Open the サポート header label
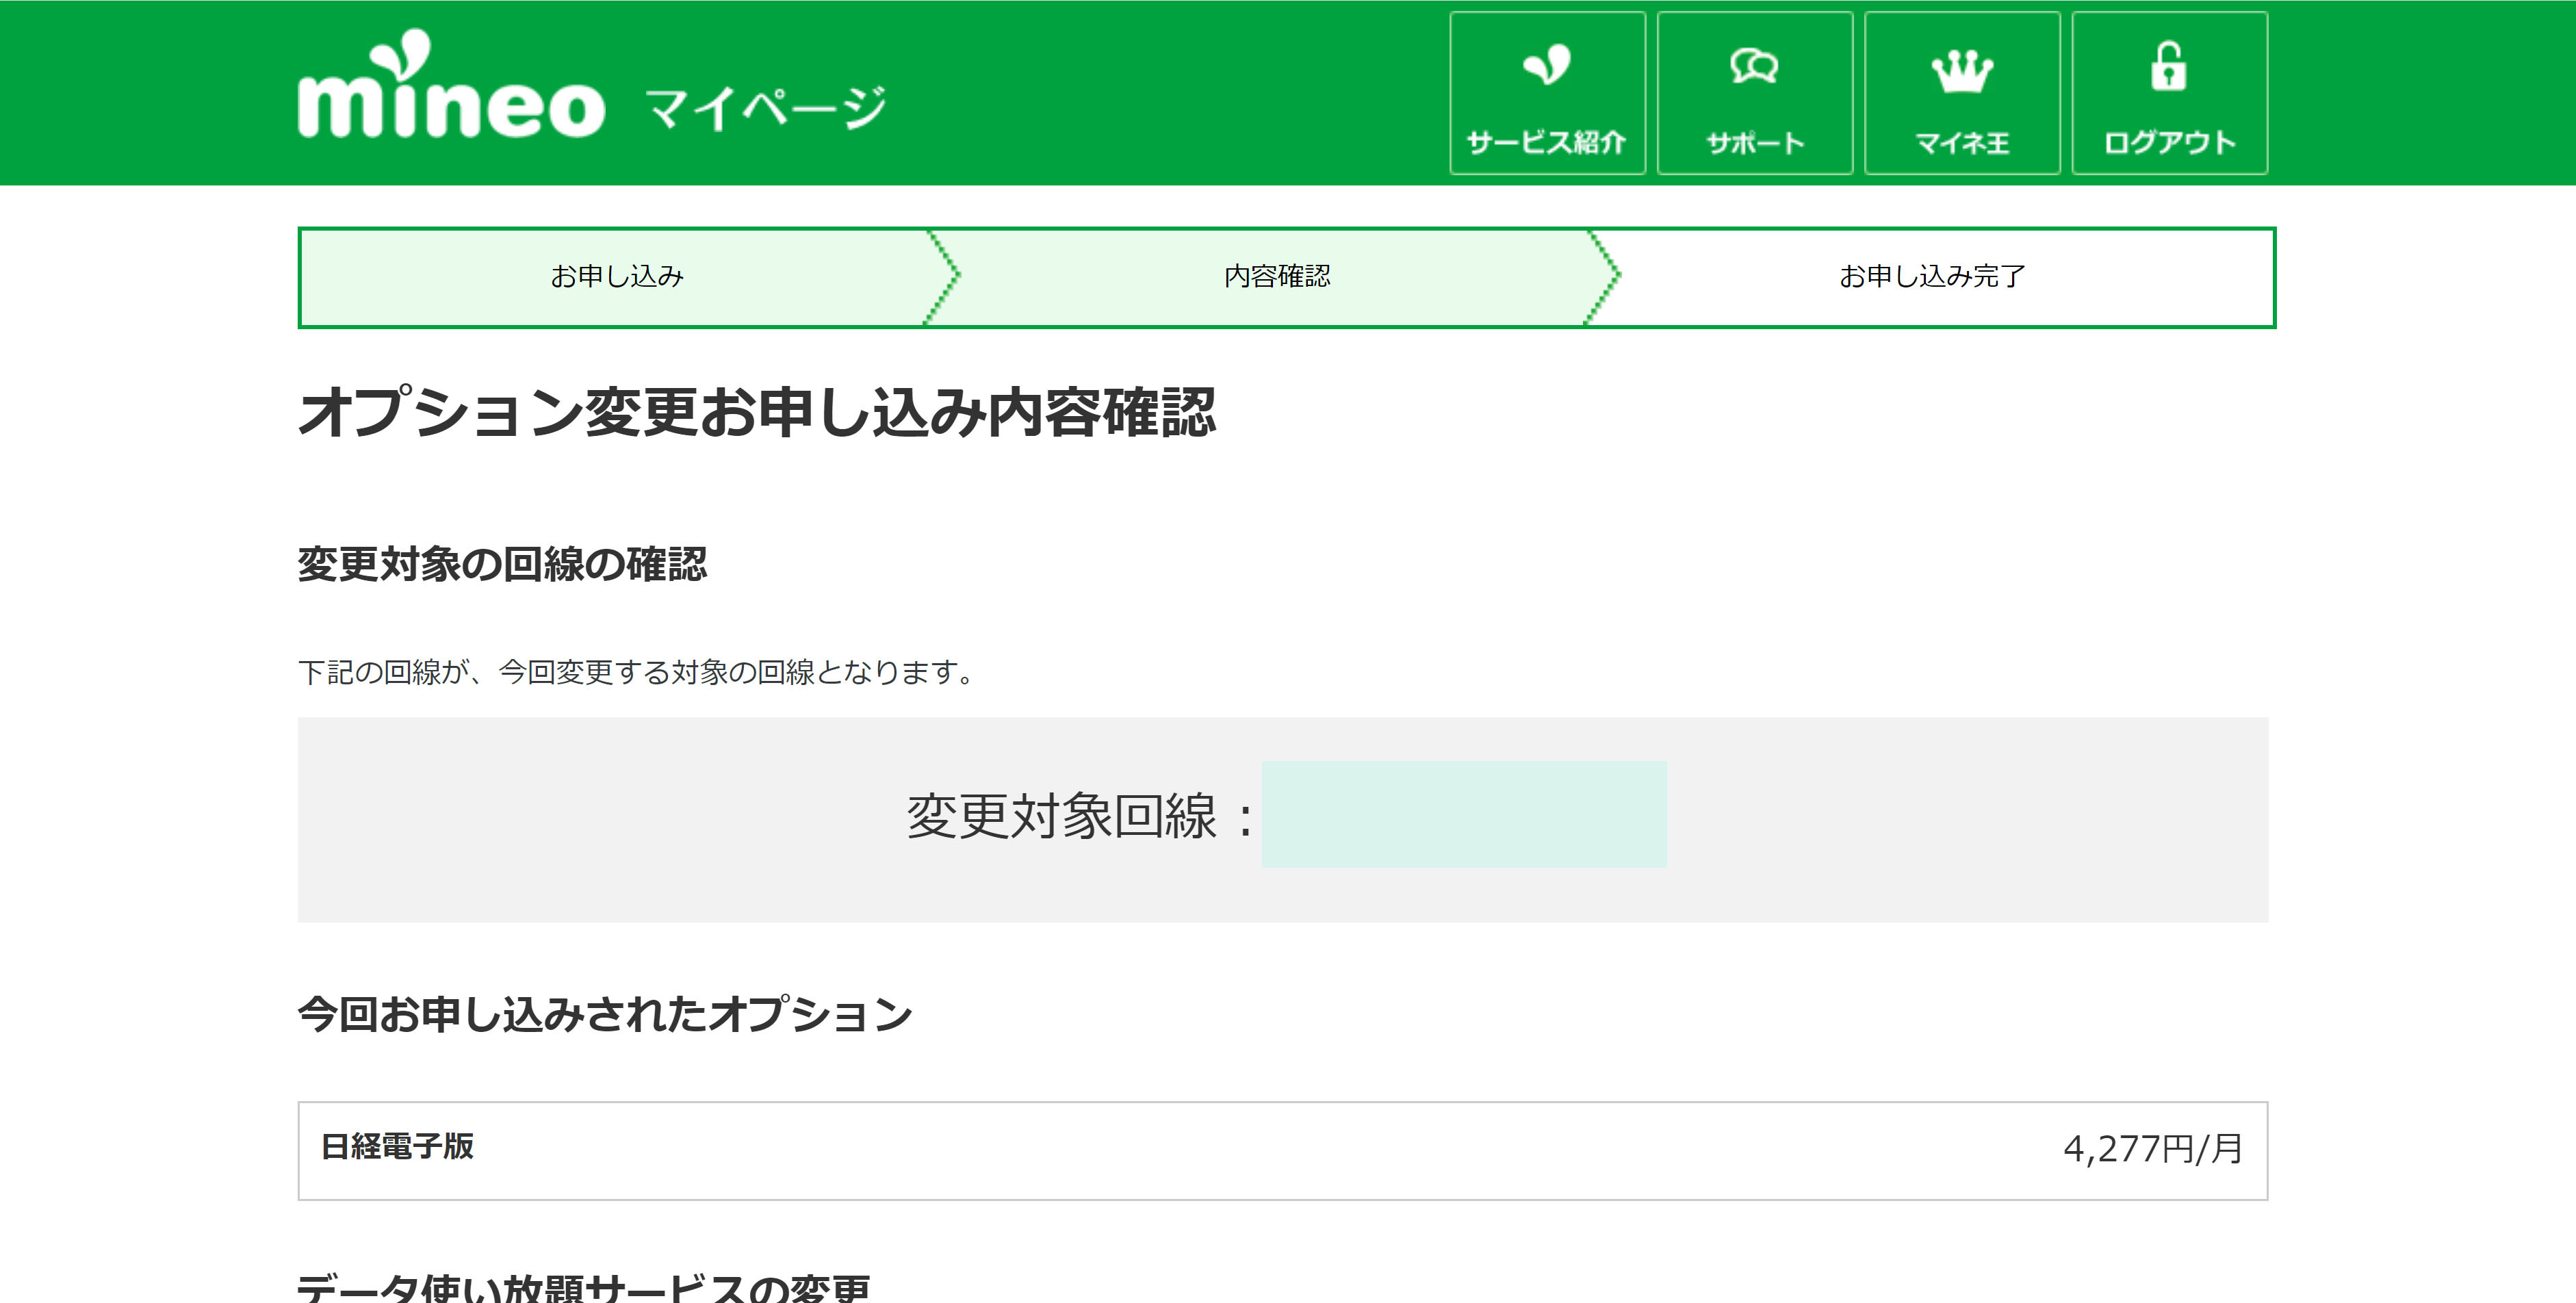The image size is (2576, 1303). (x=1754, y=143)
